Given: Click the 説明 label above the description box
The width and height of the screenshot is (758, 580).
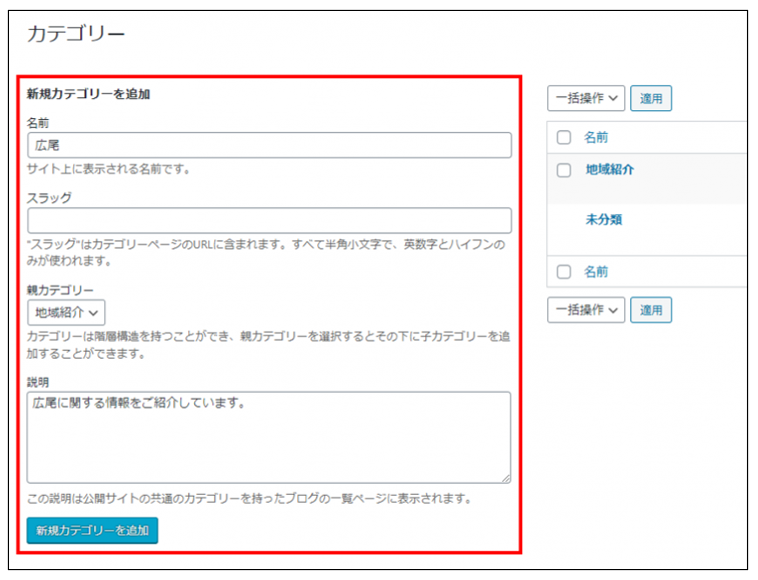Looking at the screenshot, I should pos(39,381).
